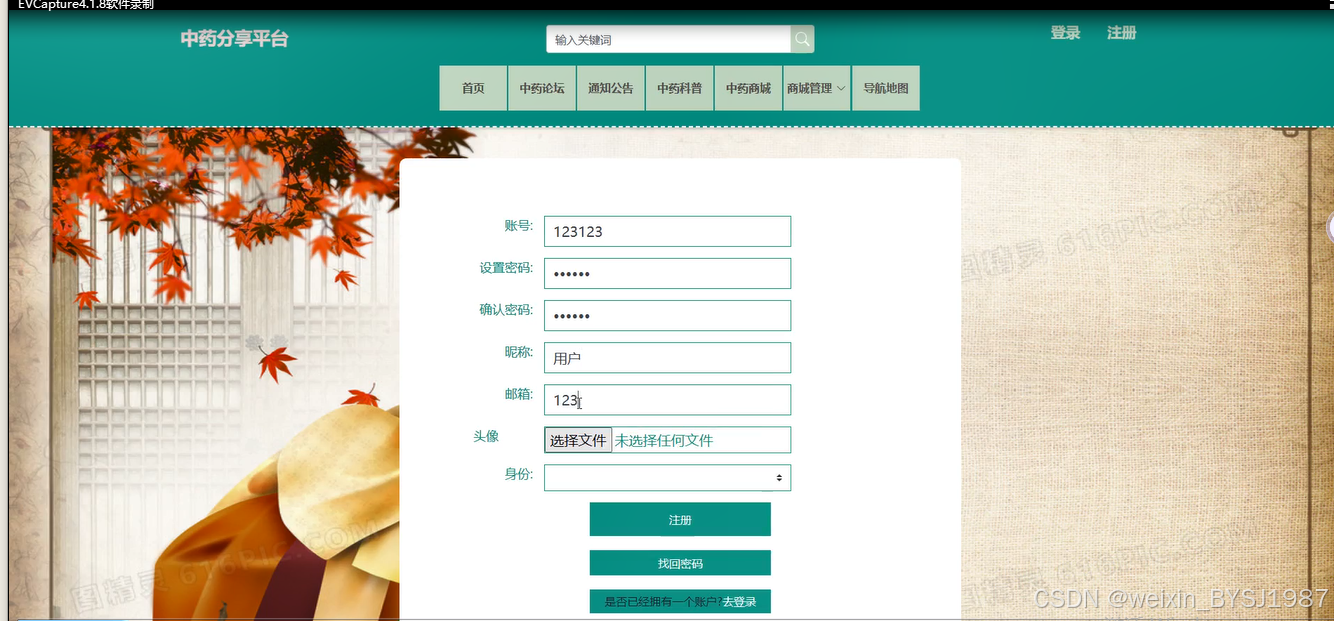This screenshot has width=1334, height=621.
Task: Open the 首页 nav item
Action: coord(473,88)
